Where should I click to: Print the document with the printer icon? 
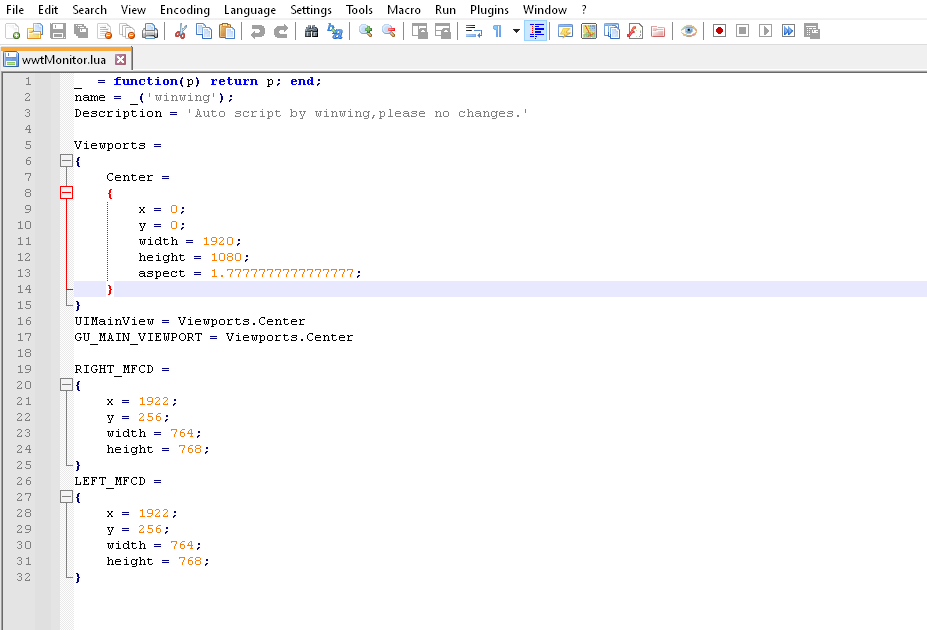coord(150,31)
